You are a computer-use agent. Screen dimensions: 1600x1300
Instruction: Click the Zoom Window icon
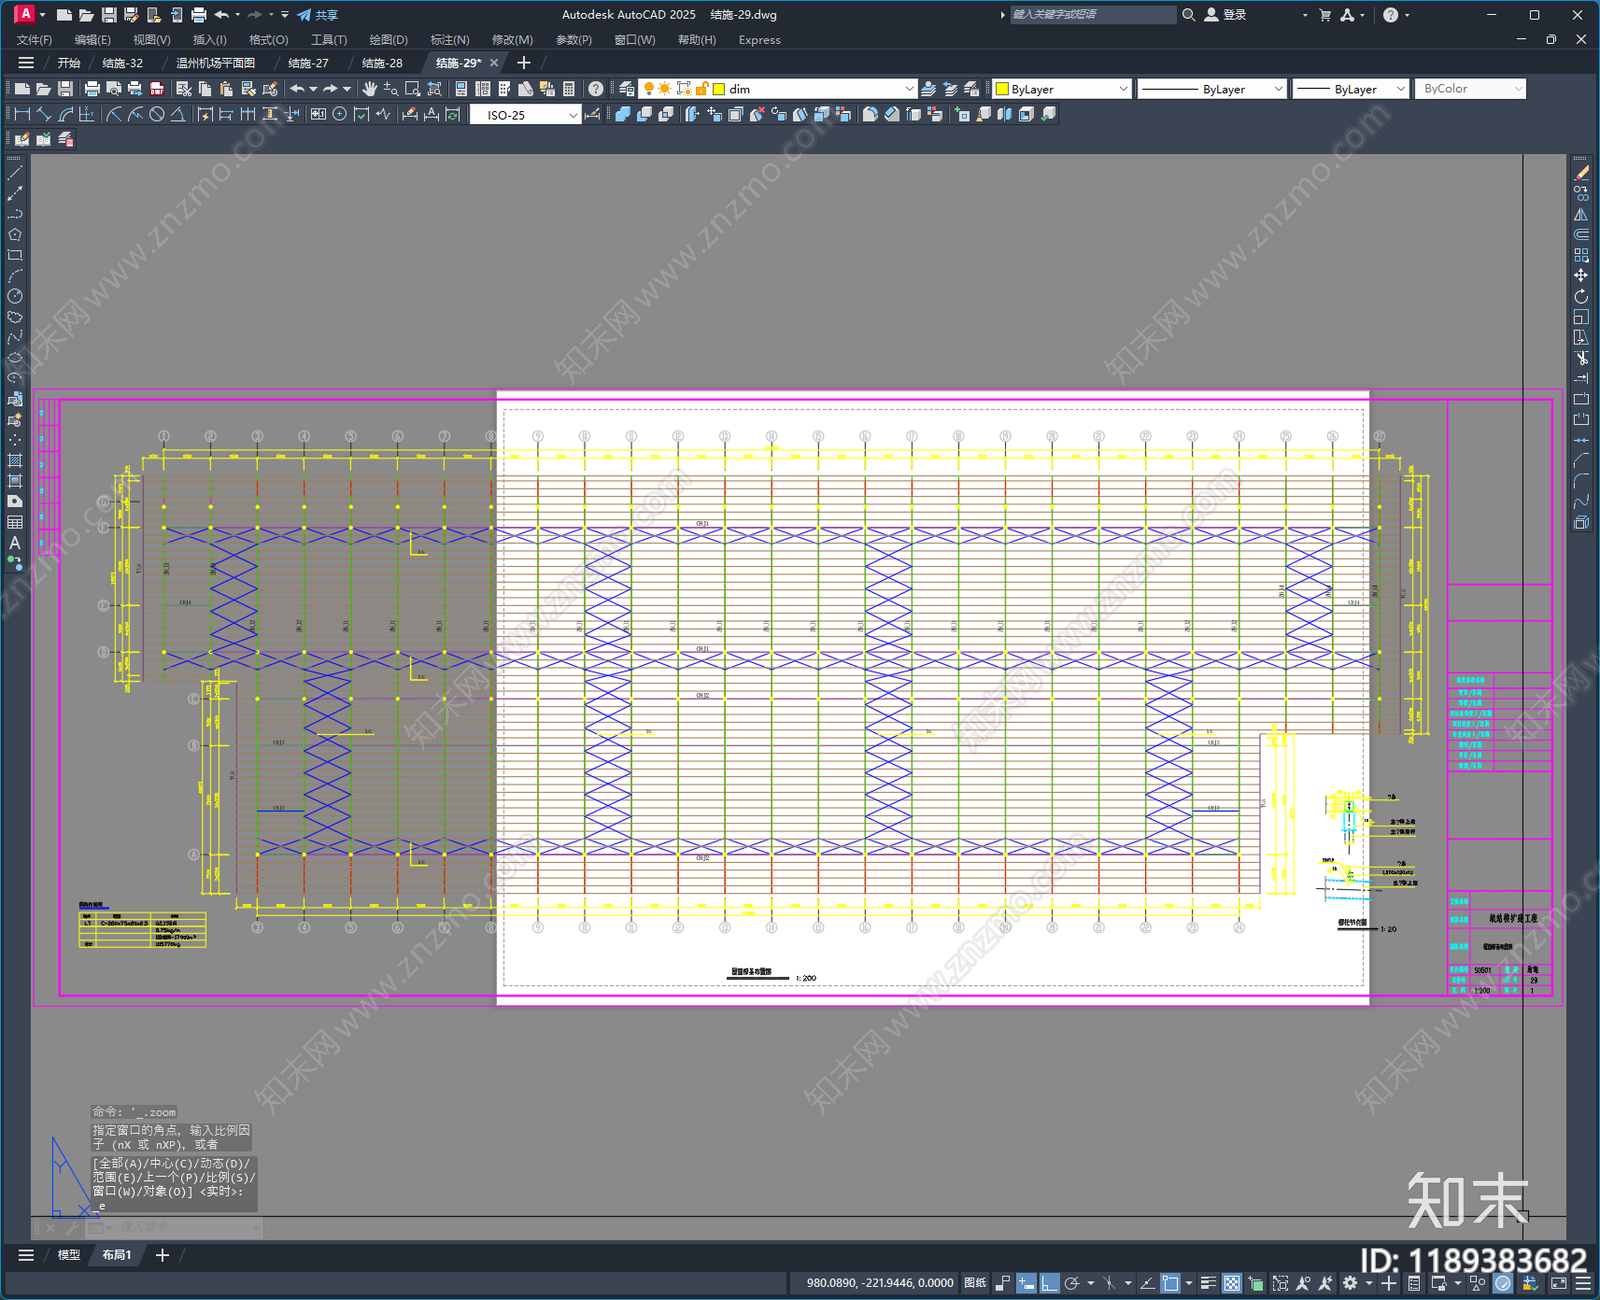(412, 89)
